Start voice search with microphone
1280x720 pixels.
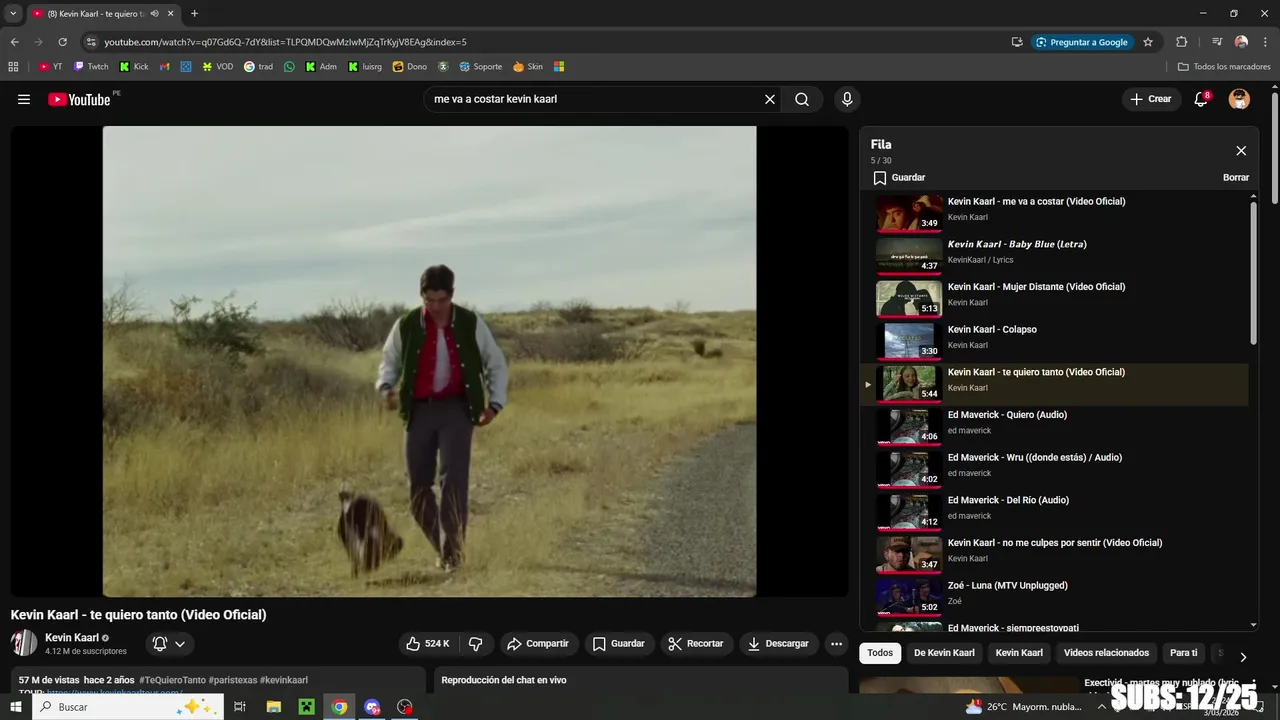click(x=847, y=99)
